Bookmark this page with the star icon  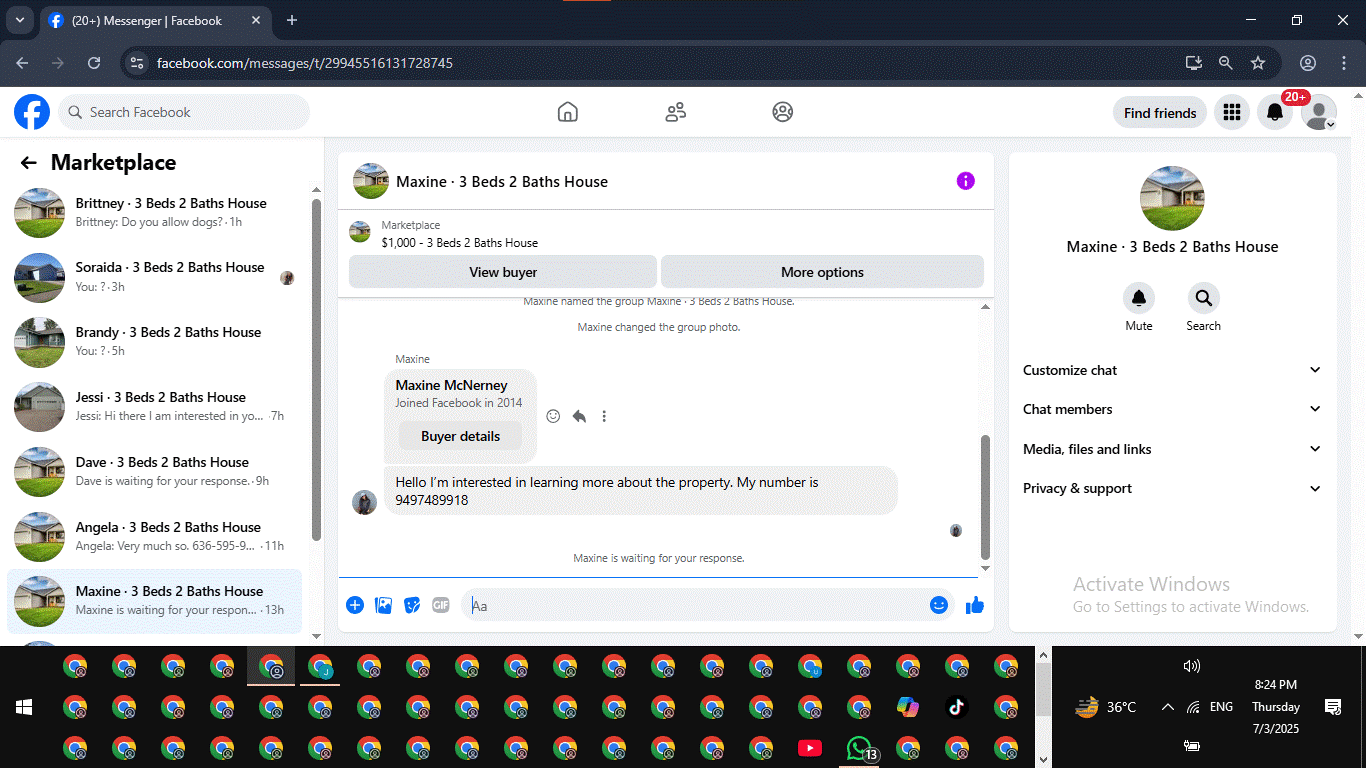pos(1258,63)
